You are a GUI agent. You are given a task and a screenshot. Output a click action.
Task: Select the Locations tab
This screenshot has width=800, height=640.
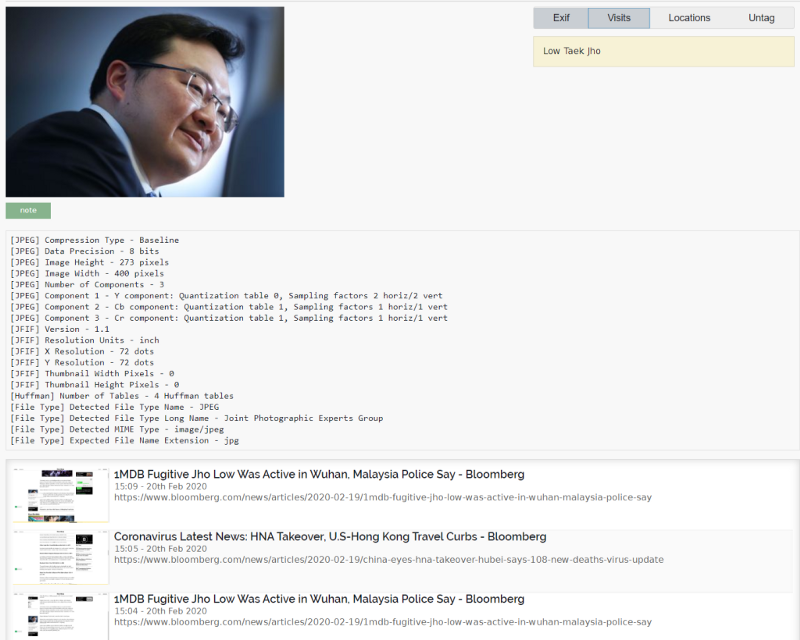click(689, 18)
